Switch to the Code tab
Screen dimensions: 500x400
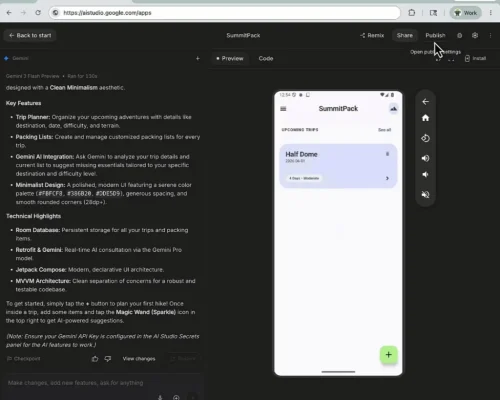[x=266, y=58]
